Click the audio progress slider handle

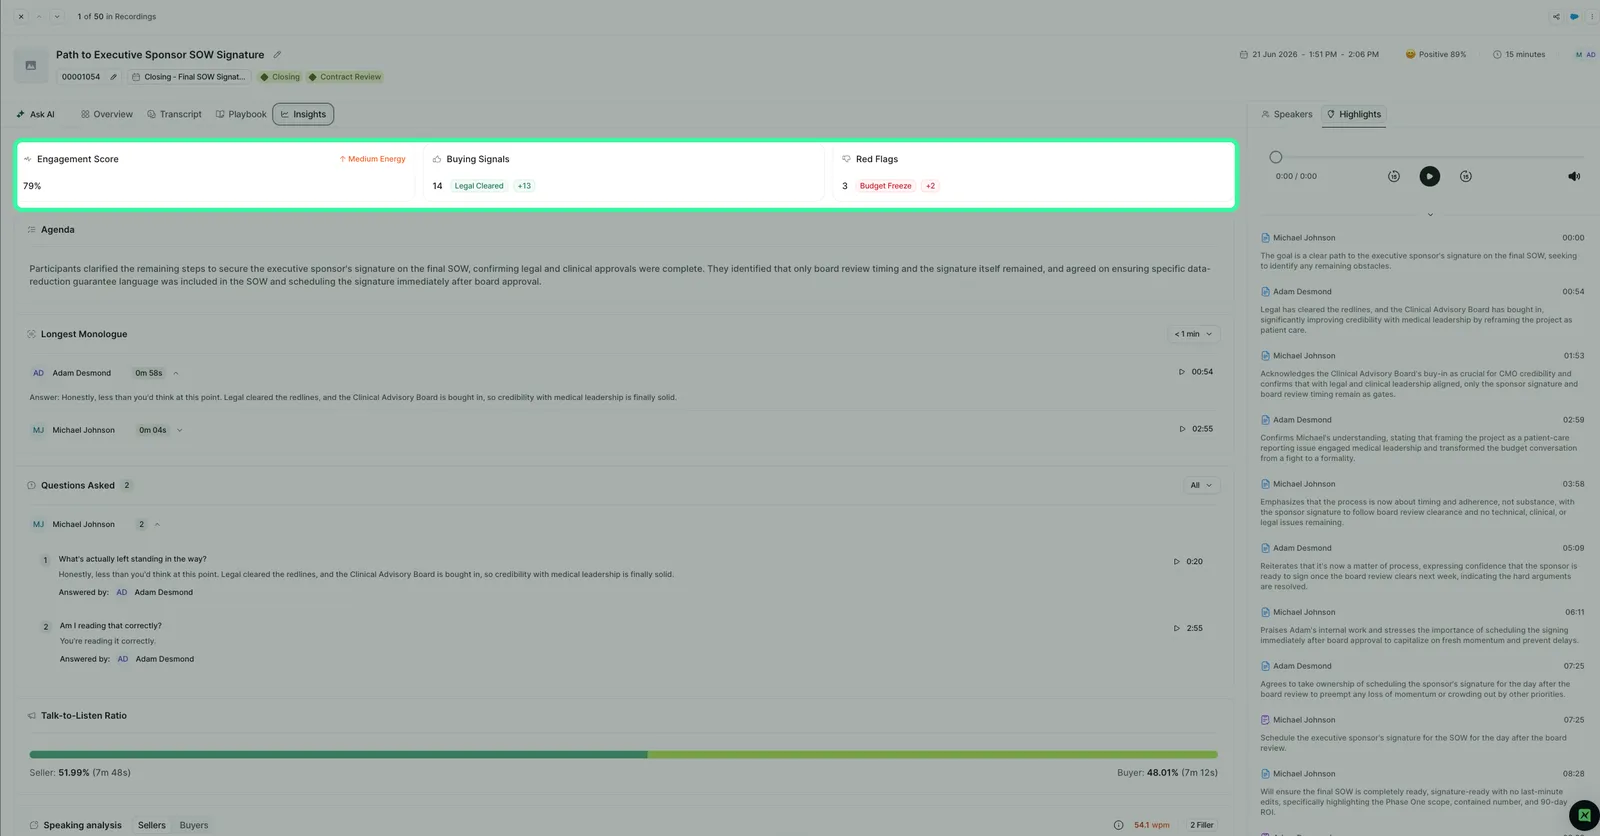point(1276,158)
